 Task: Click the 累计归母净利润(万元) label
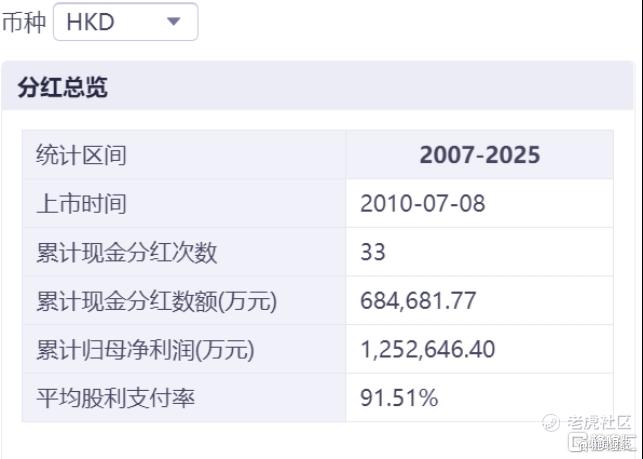[145, 350]
